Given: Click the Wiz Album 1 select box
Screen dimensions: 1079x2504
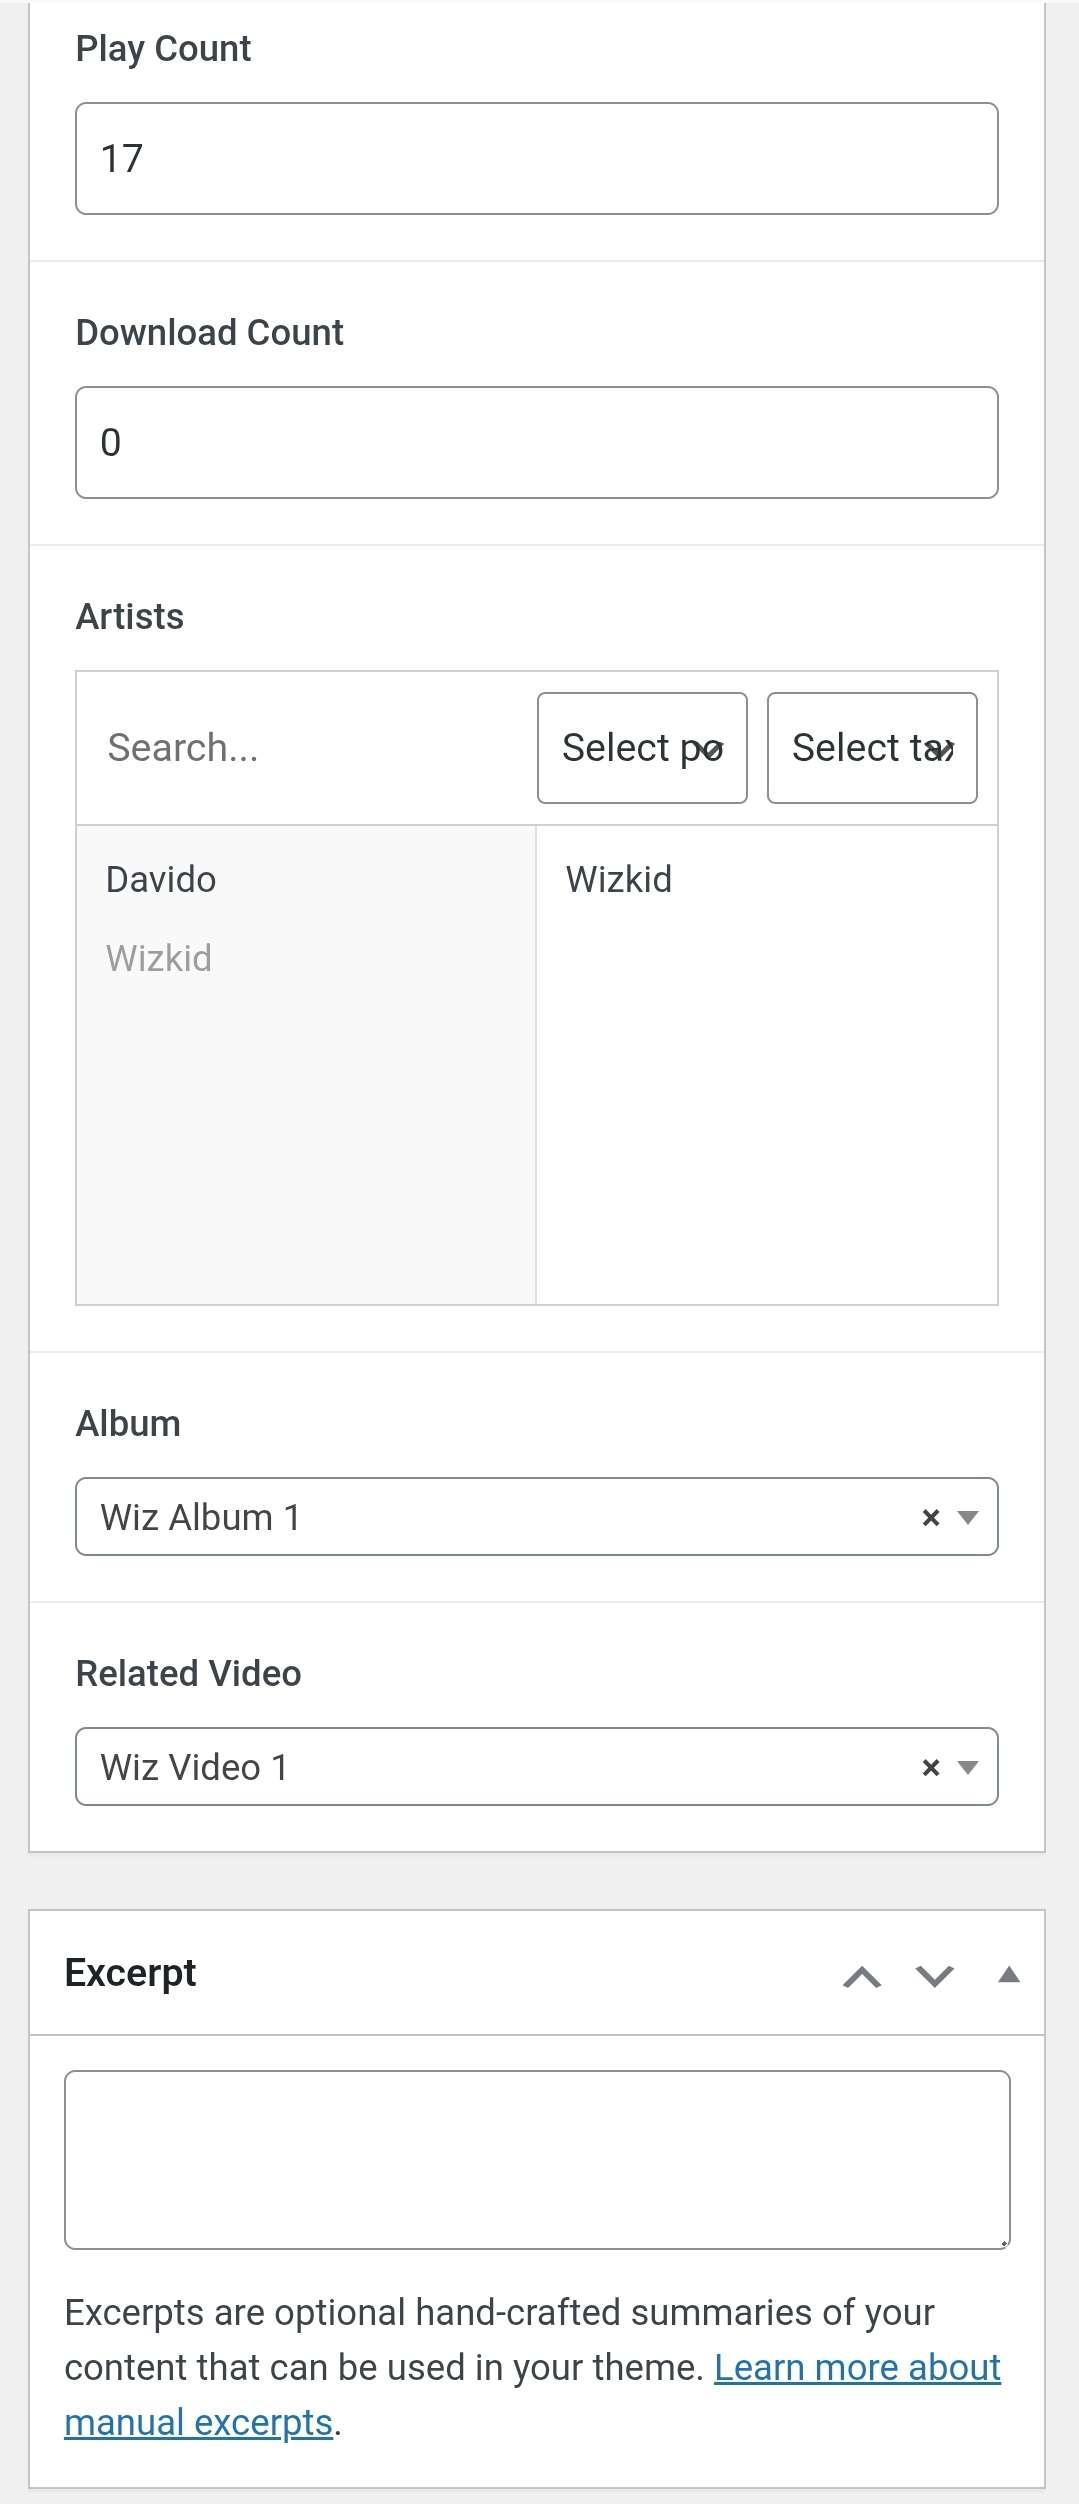Looking at the screenshot, I should 480,1518.
